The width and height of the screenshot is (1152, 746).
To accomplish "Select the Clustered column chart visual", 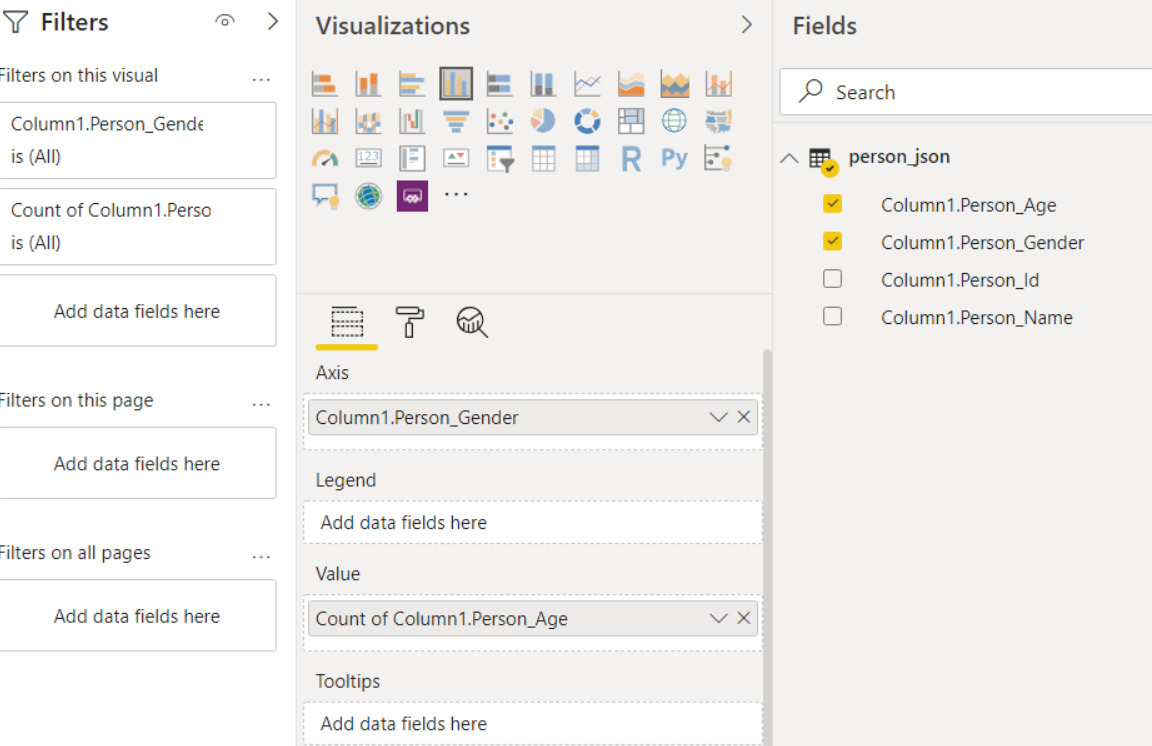I will tap(456, 84).
